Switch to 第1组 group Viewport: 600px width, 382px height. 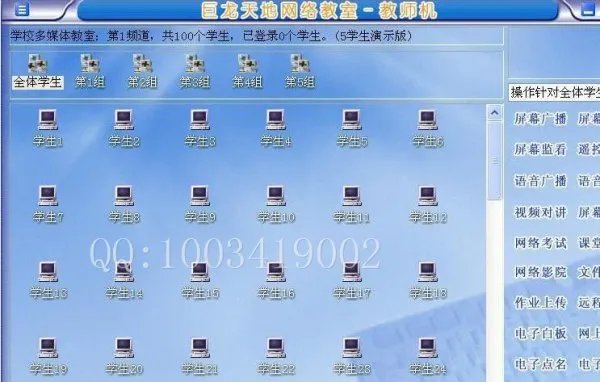[90, 72]
